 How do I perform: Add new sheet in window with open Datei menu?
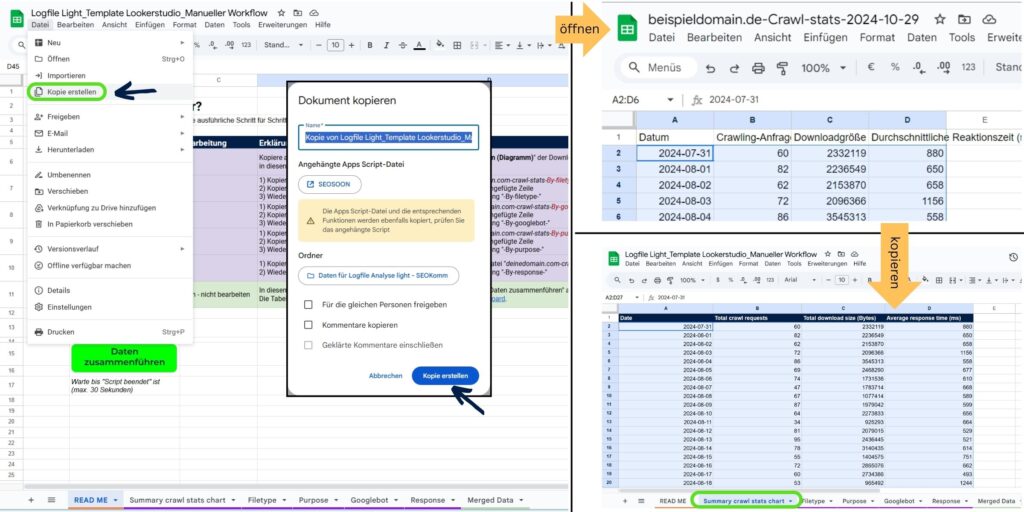point(31,500)
